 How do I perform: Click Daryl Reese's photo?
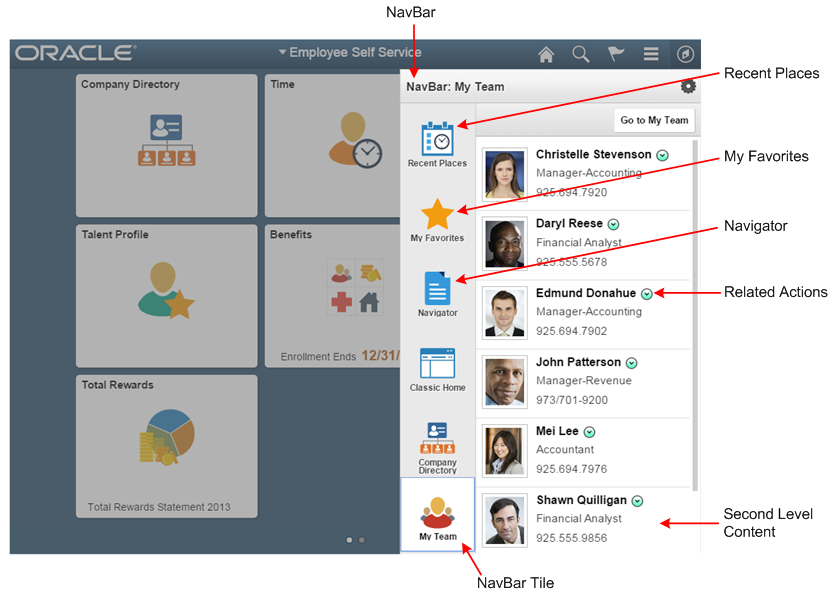[x=505, y=243]
